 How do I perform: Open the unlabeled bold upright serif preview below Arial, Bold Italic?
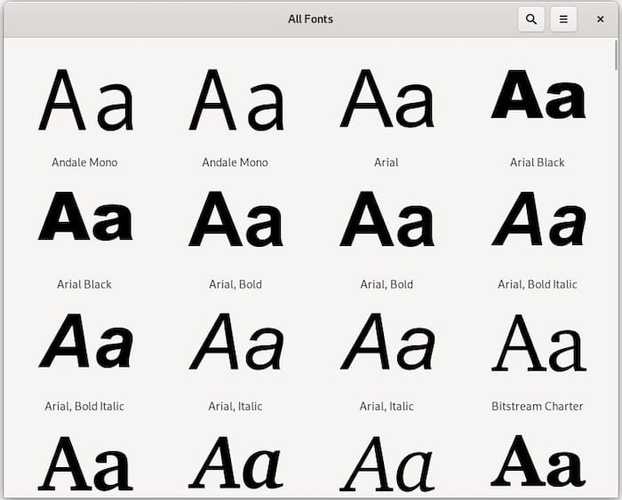85,463
